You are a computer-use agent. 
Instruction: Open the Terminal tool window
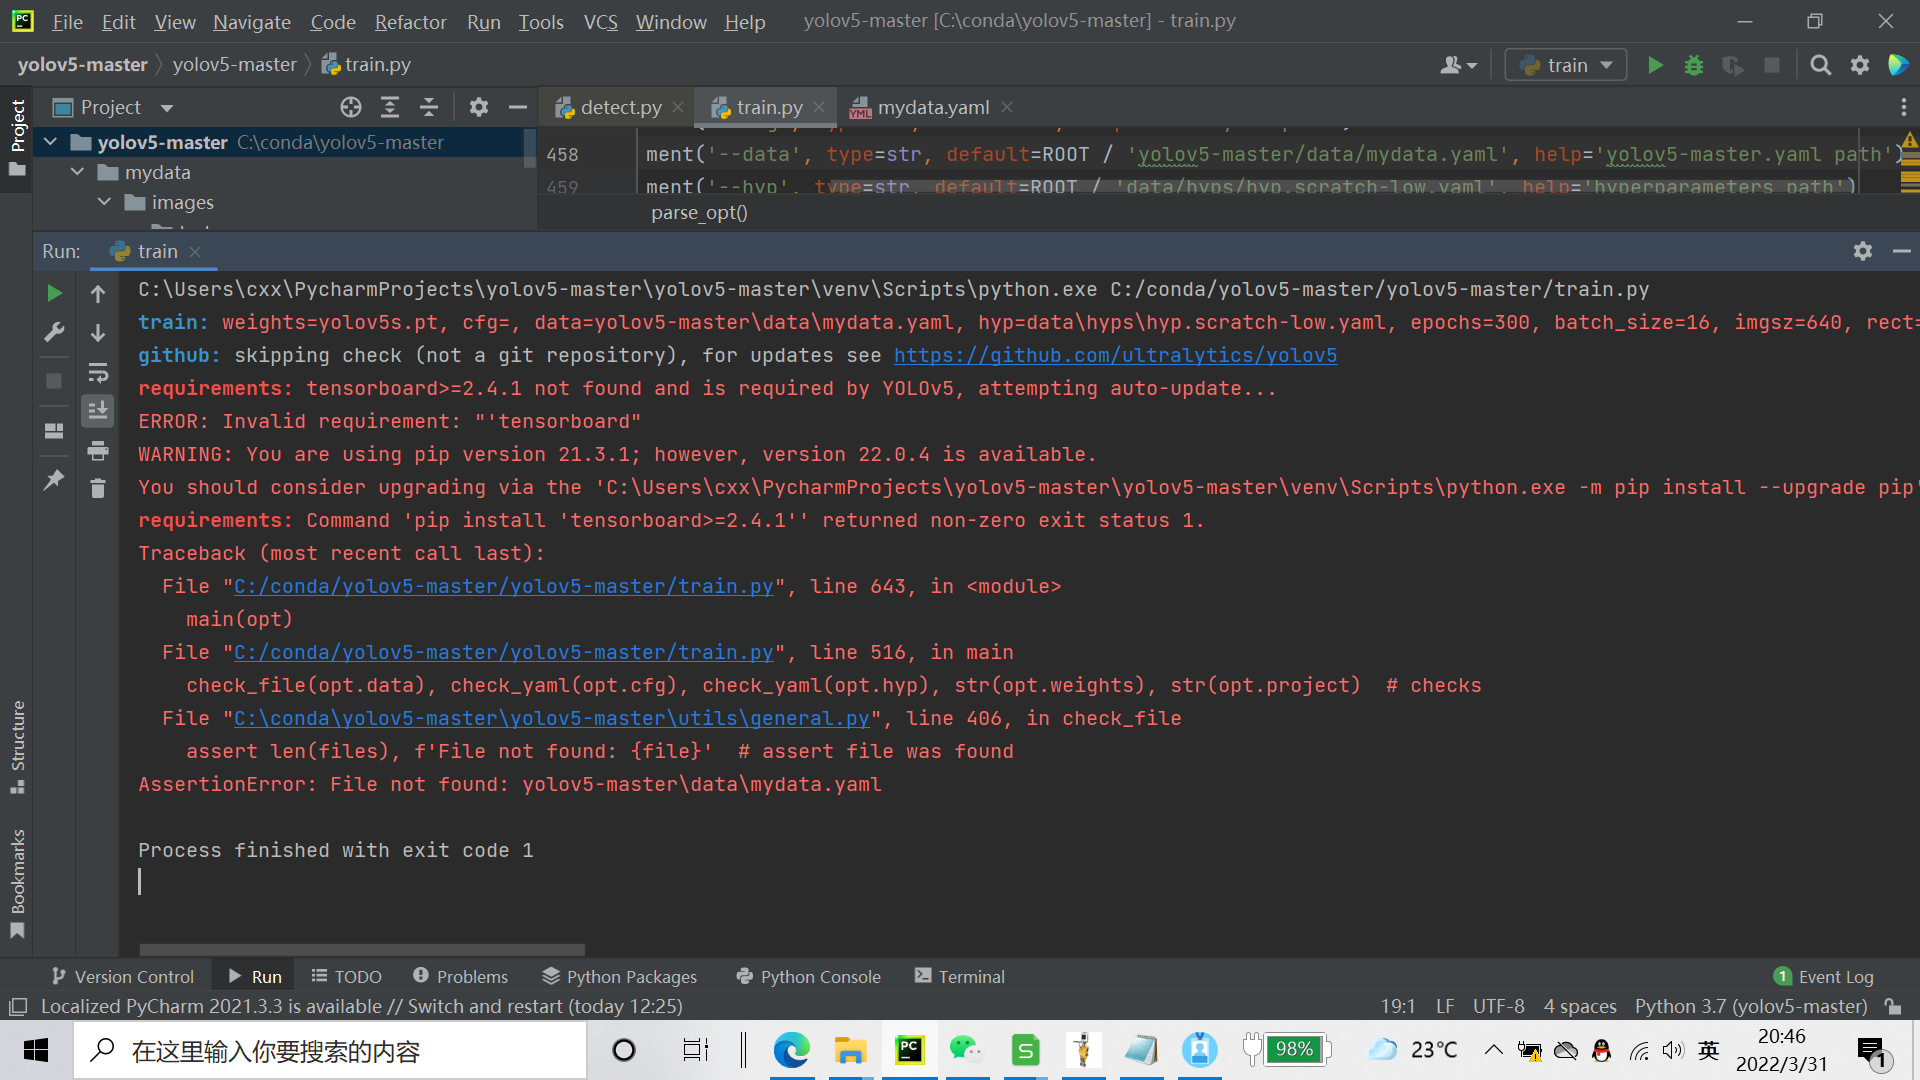pyautogui.click(x=959, y=976)
